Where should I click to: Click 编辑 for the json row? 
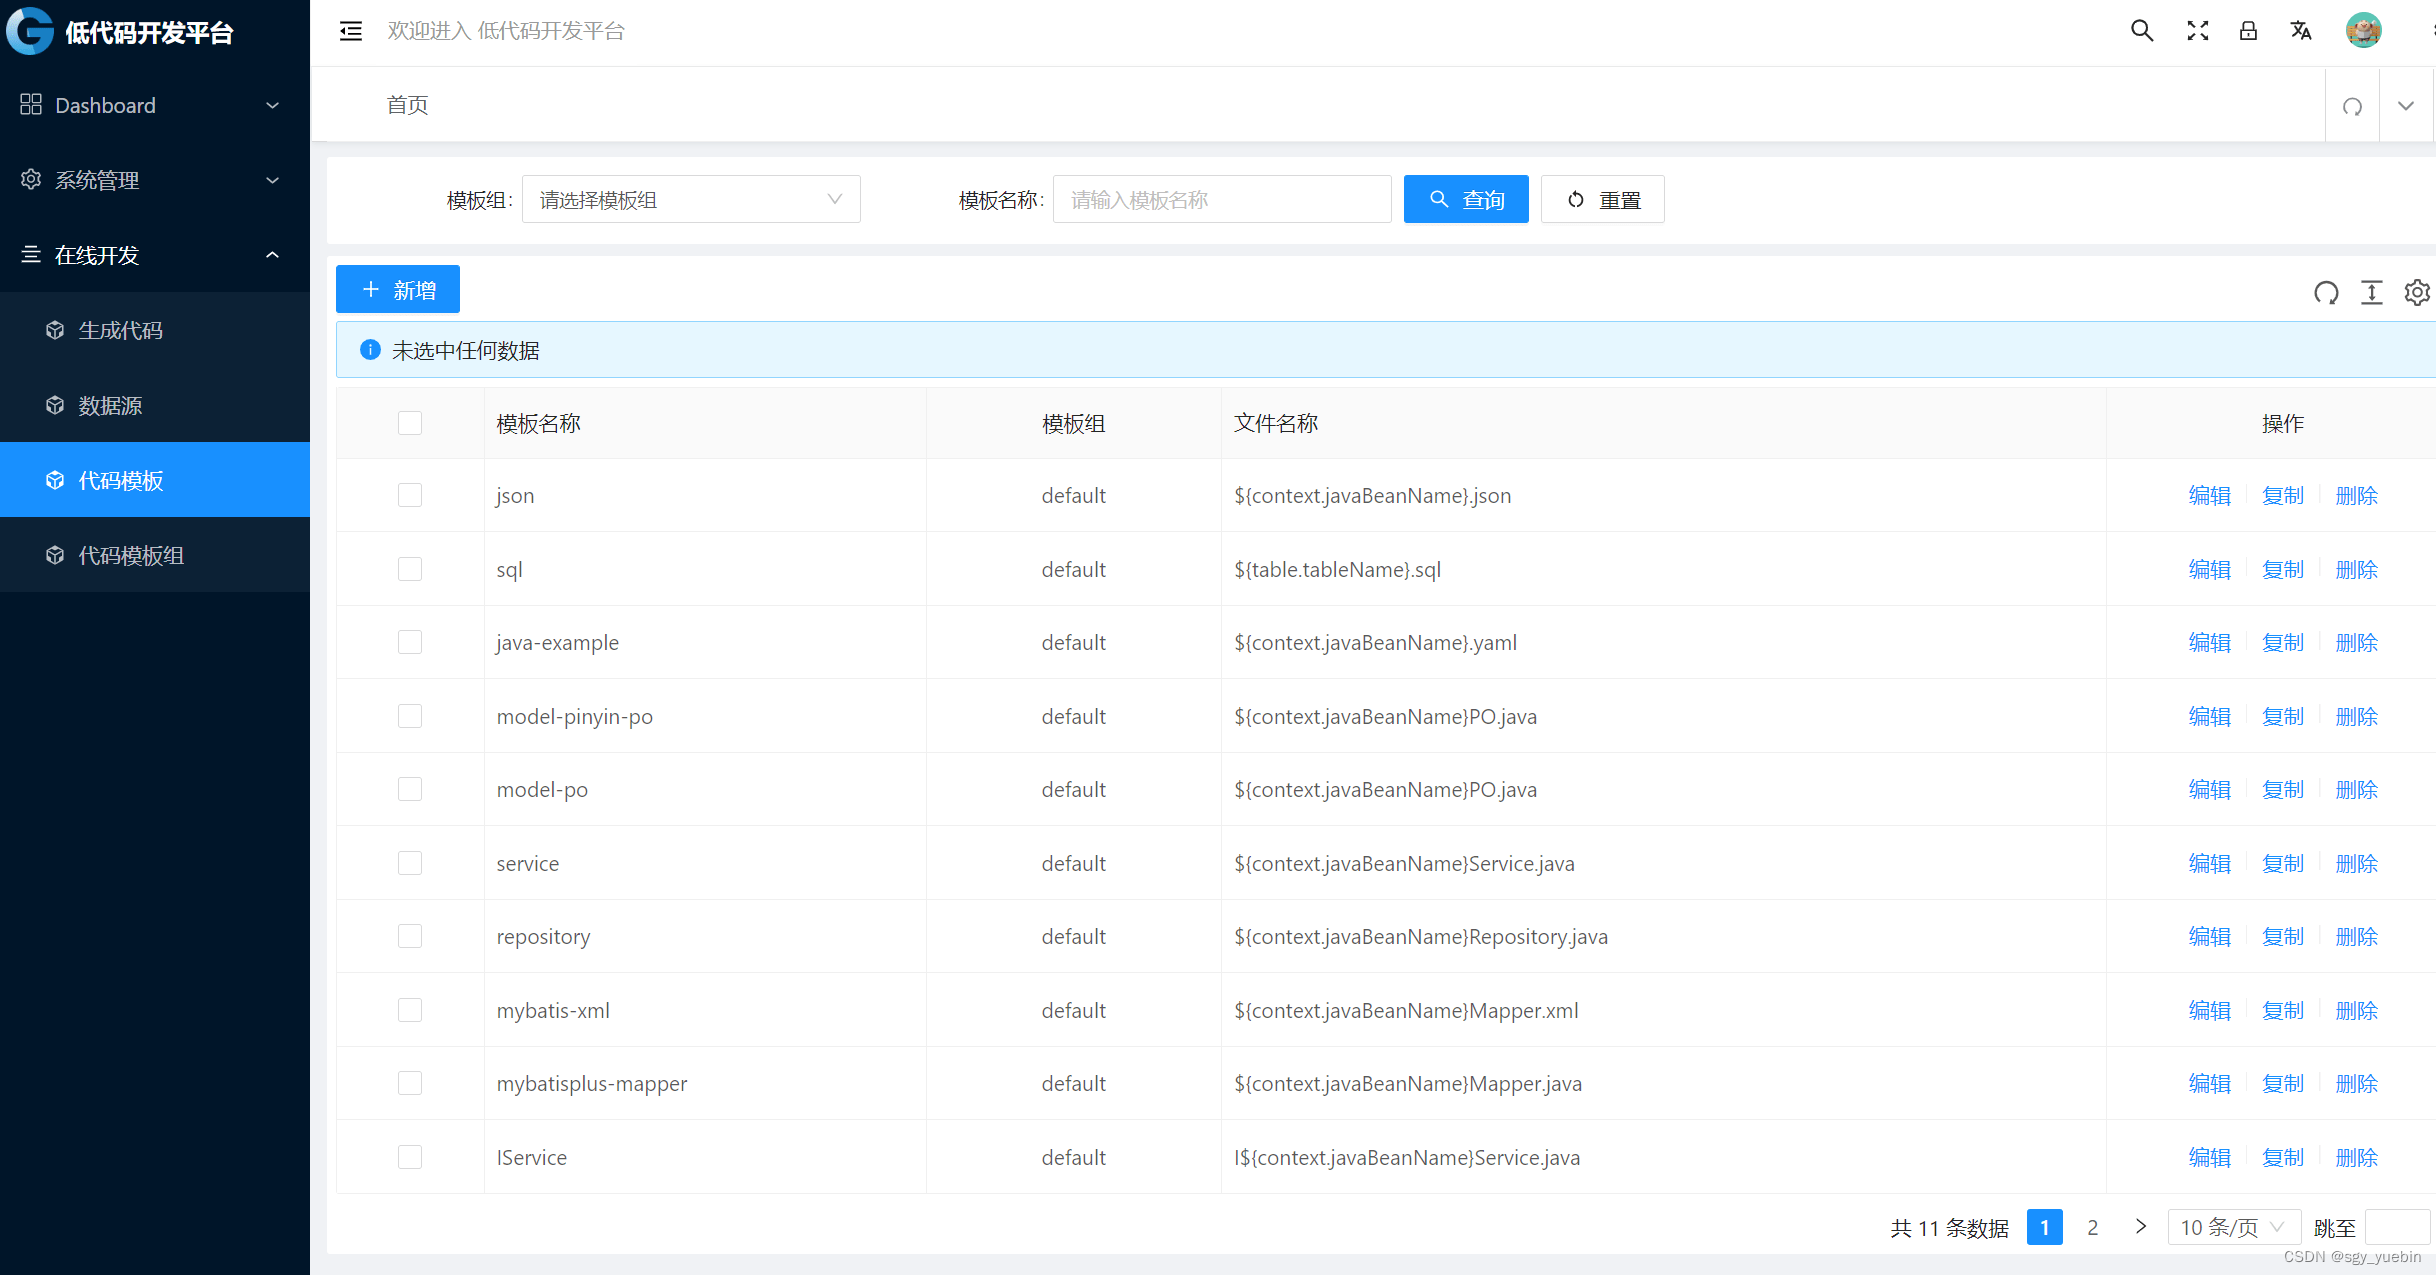(x=2209, y=495)
